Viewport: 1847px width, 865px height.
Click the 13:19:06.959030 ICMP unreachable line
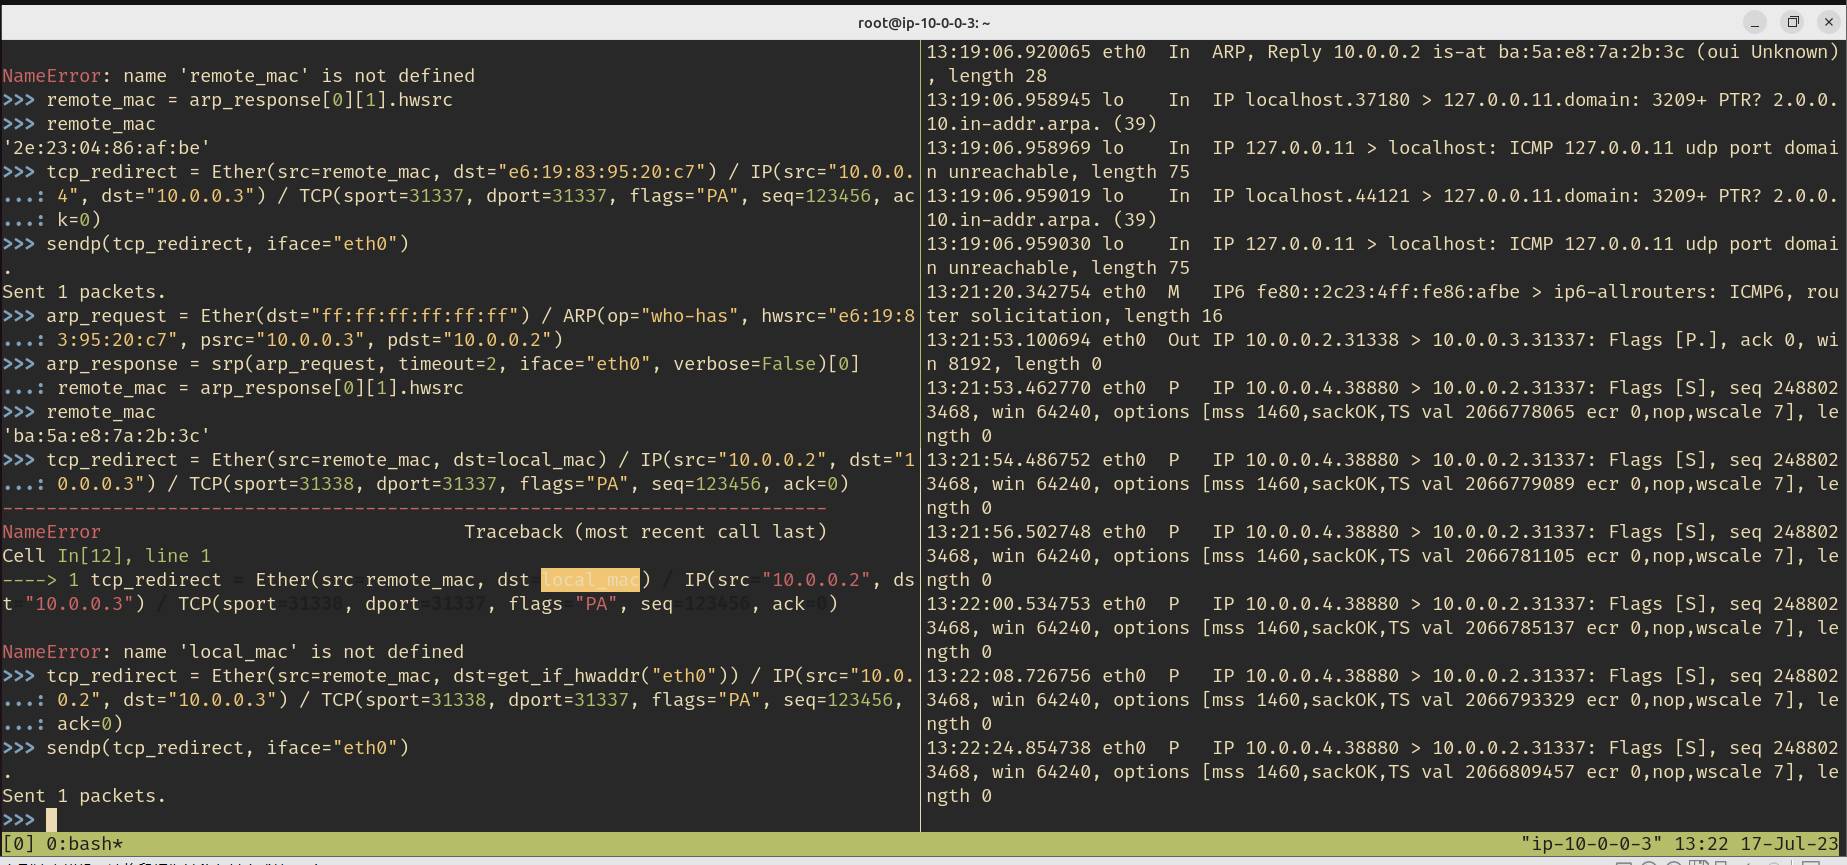click(1381, 256)
